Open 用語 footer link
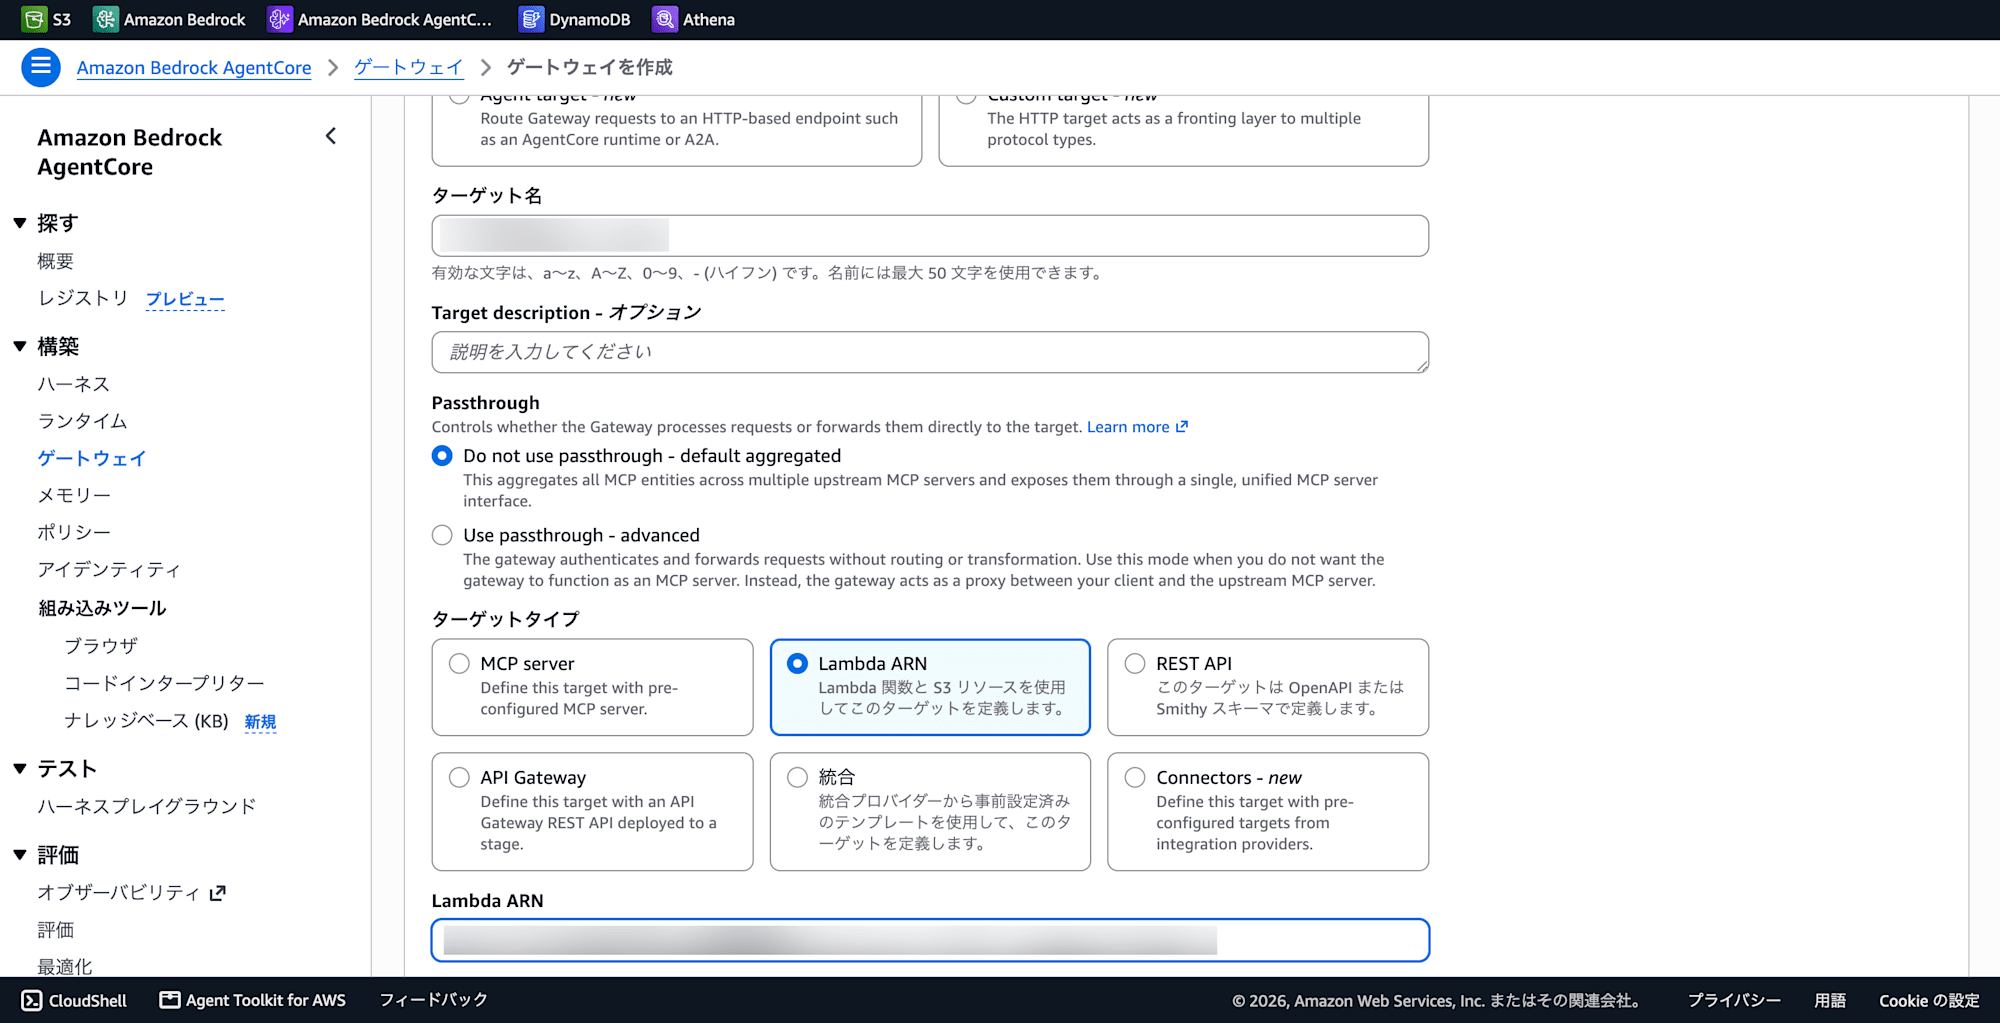The image size is (2000, 1023). click(x=1830, y=1000)
